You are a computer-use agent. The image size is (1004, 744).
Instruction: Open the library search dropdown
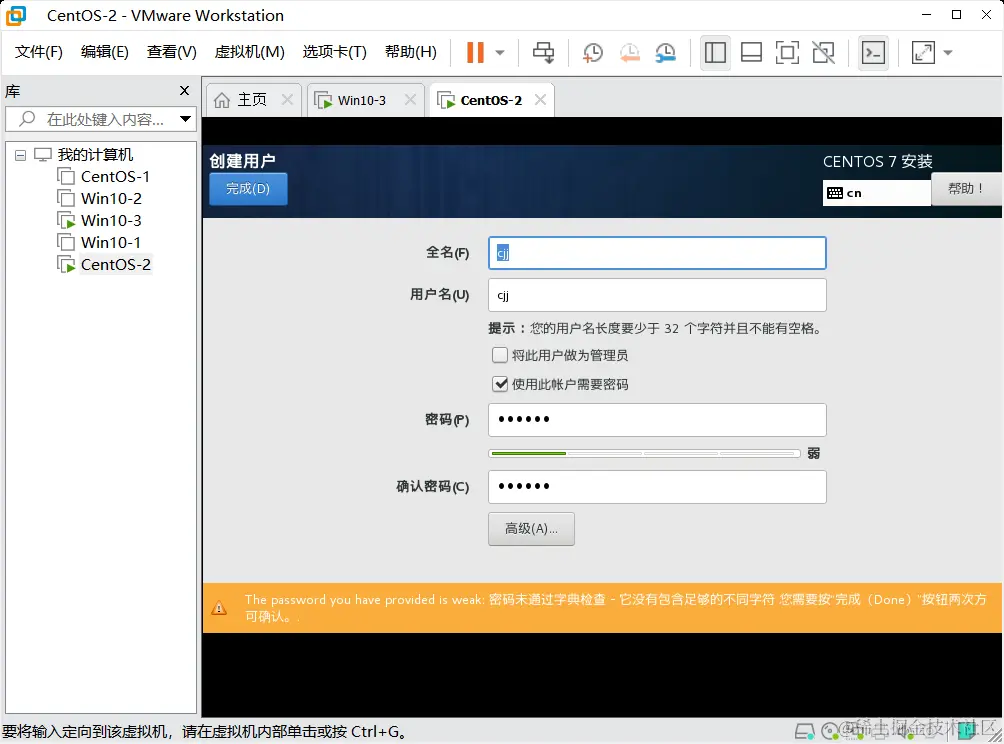tap(183, 119)
